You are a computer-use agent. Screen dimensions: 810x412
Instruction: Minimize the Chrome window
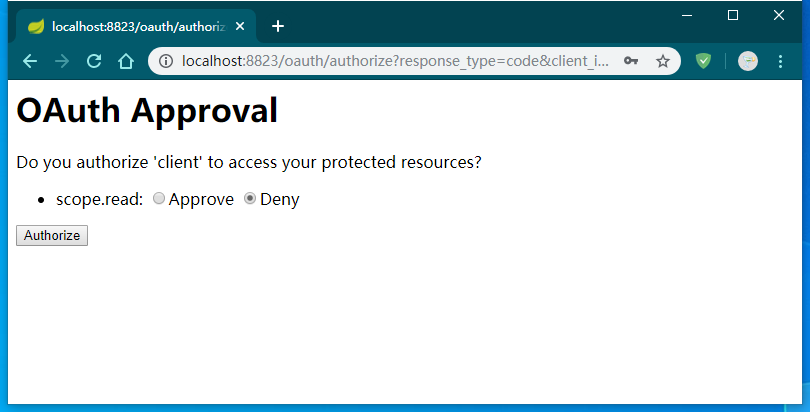687,15
